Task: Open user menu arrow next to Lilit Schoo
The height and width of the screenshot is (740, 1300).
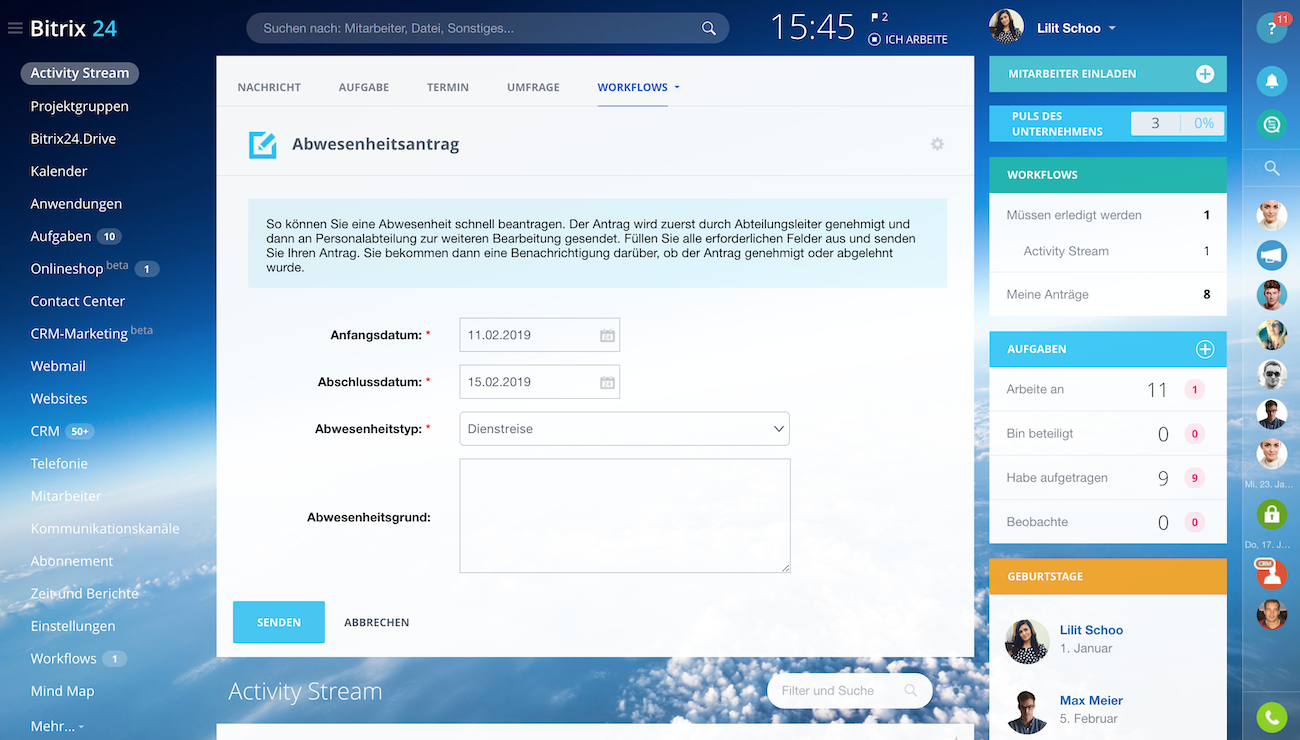Action: (x=1112, y=29)
